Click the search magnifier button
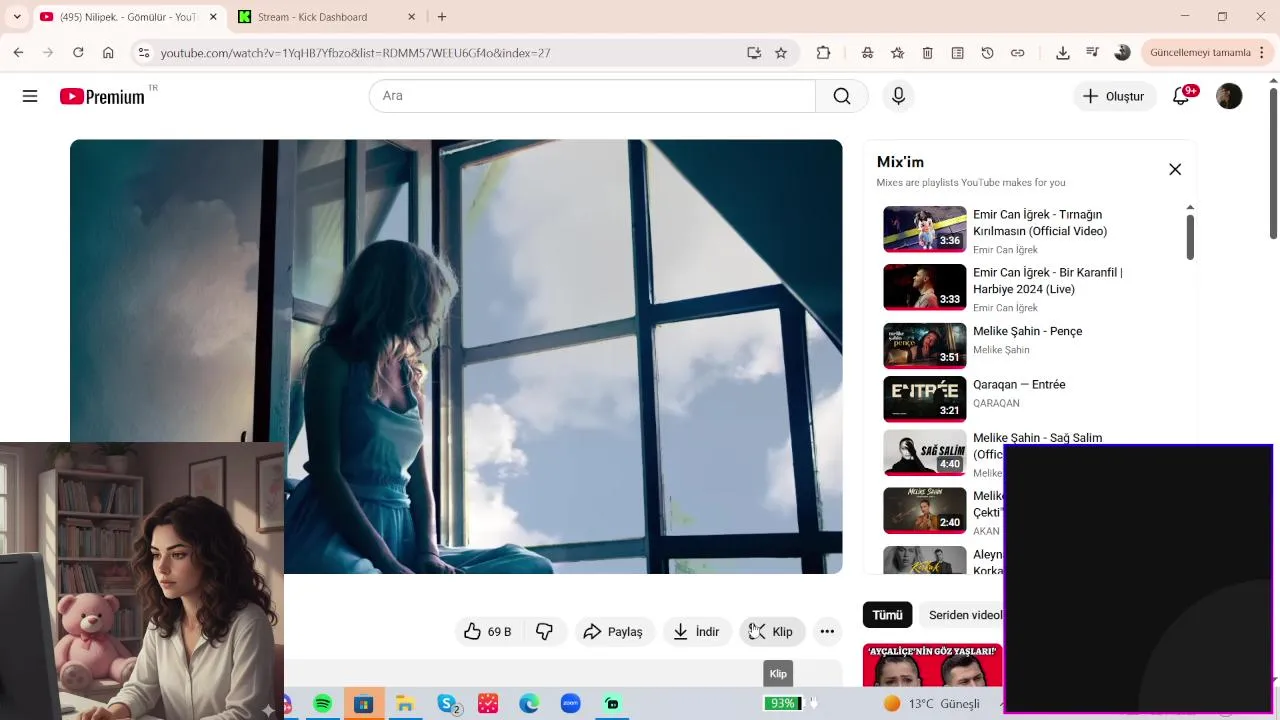The image size is (1280, 720). pyautogui.click(x=842, y=96)
